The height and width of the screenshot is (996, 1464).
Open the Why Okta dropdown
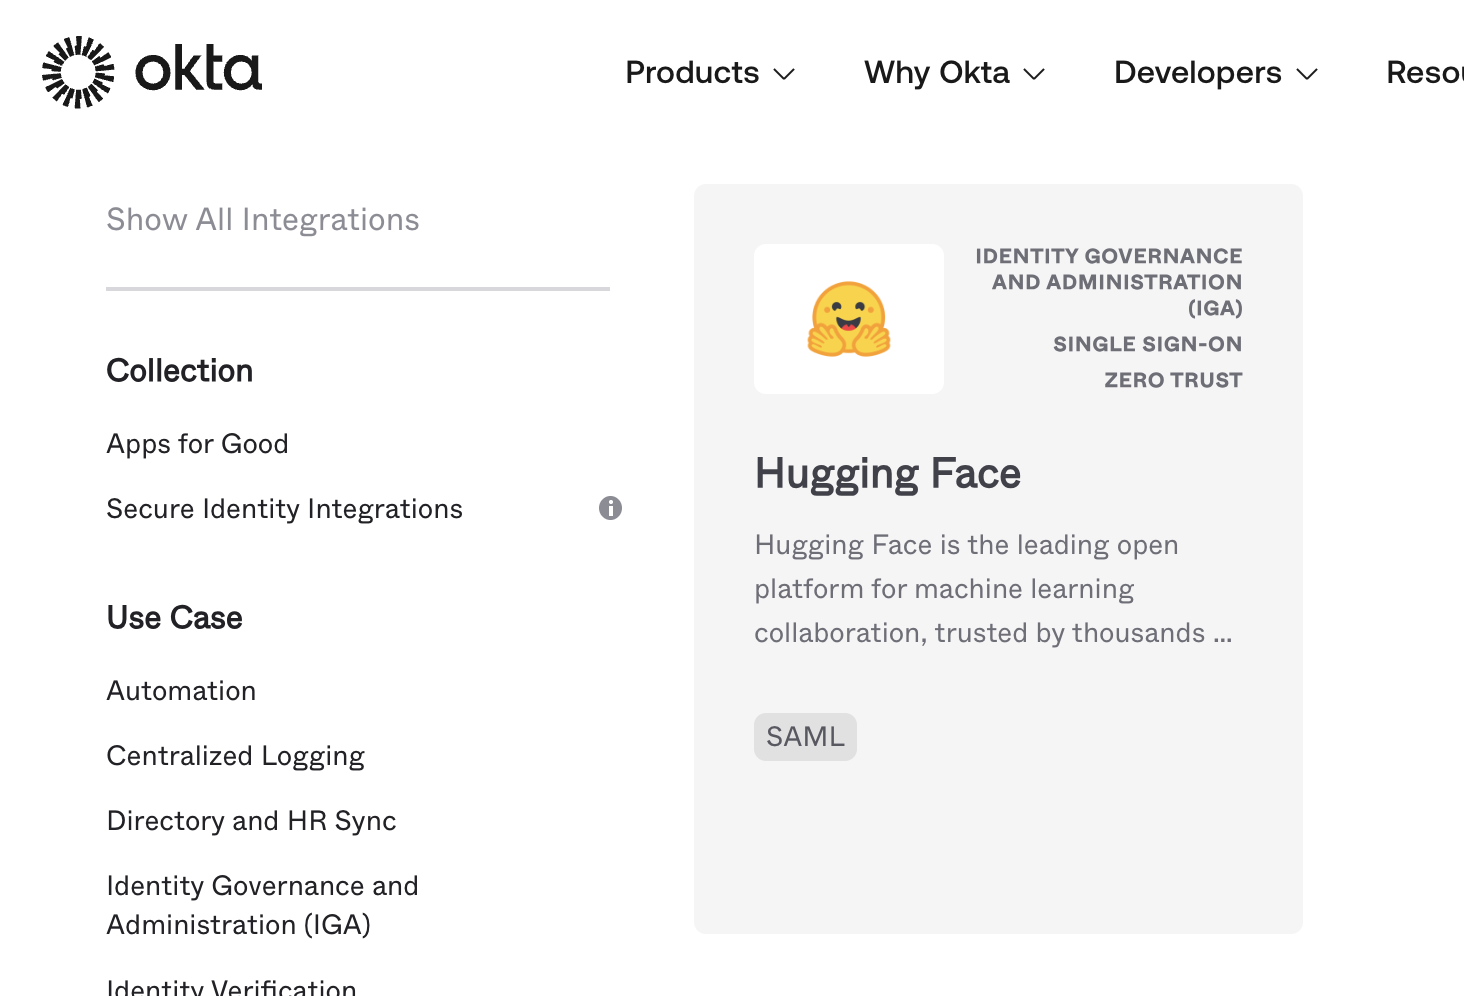point(954,73)
